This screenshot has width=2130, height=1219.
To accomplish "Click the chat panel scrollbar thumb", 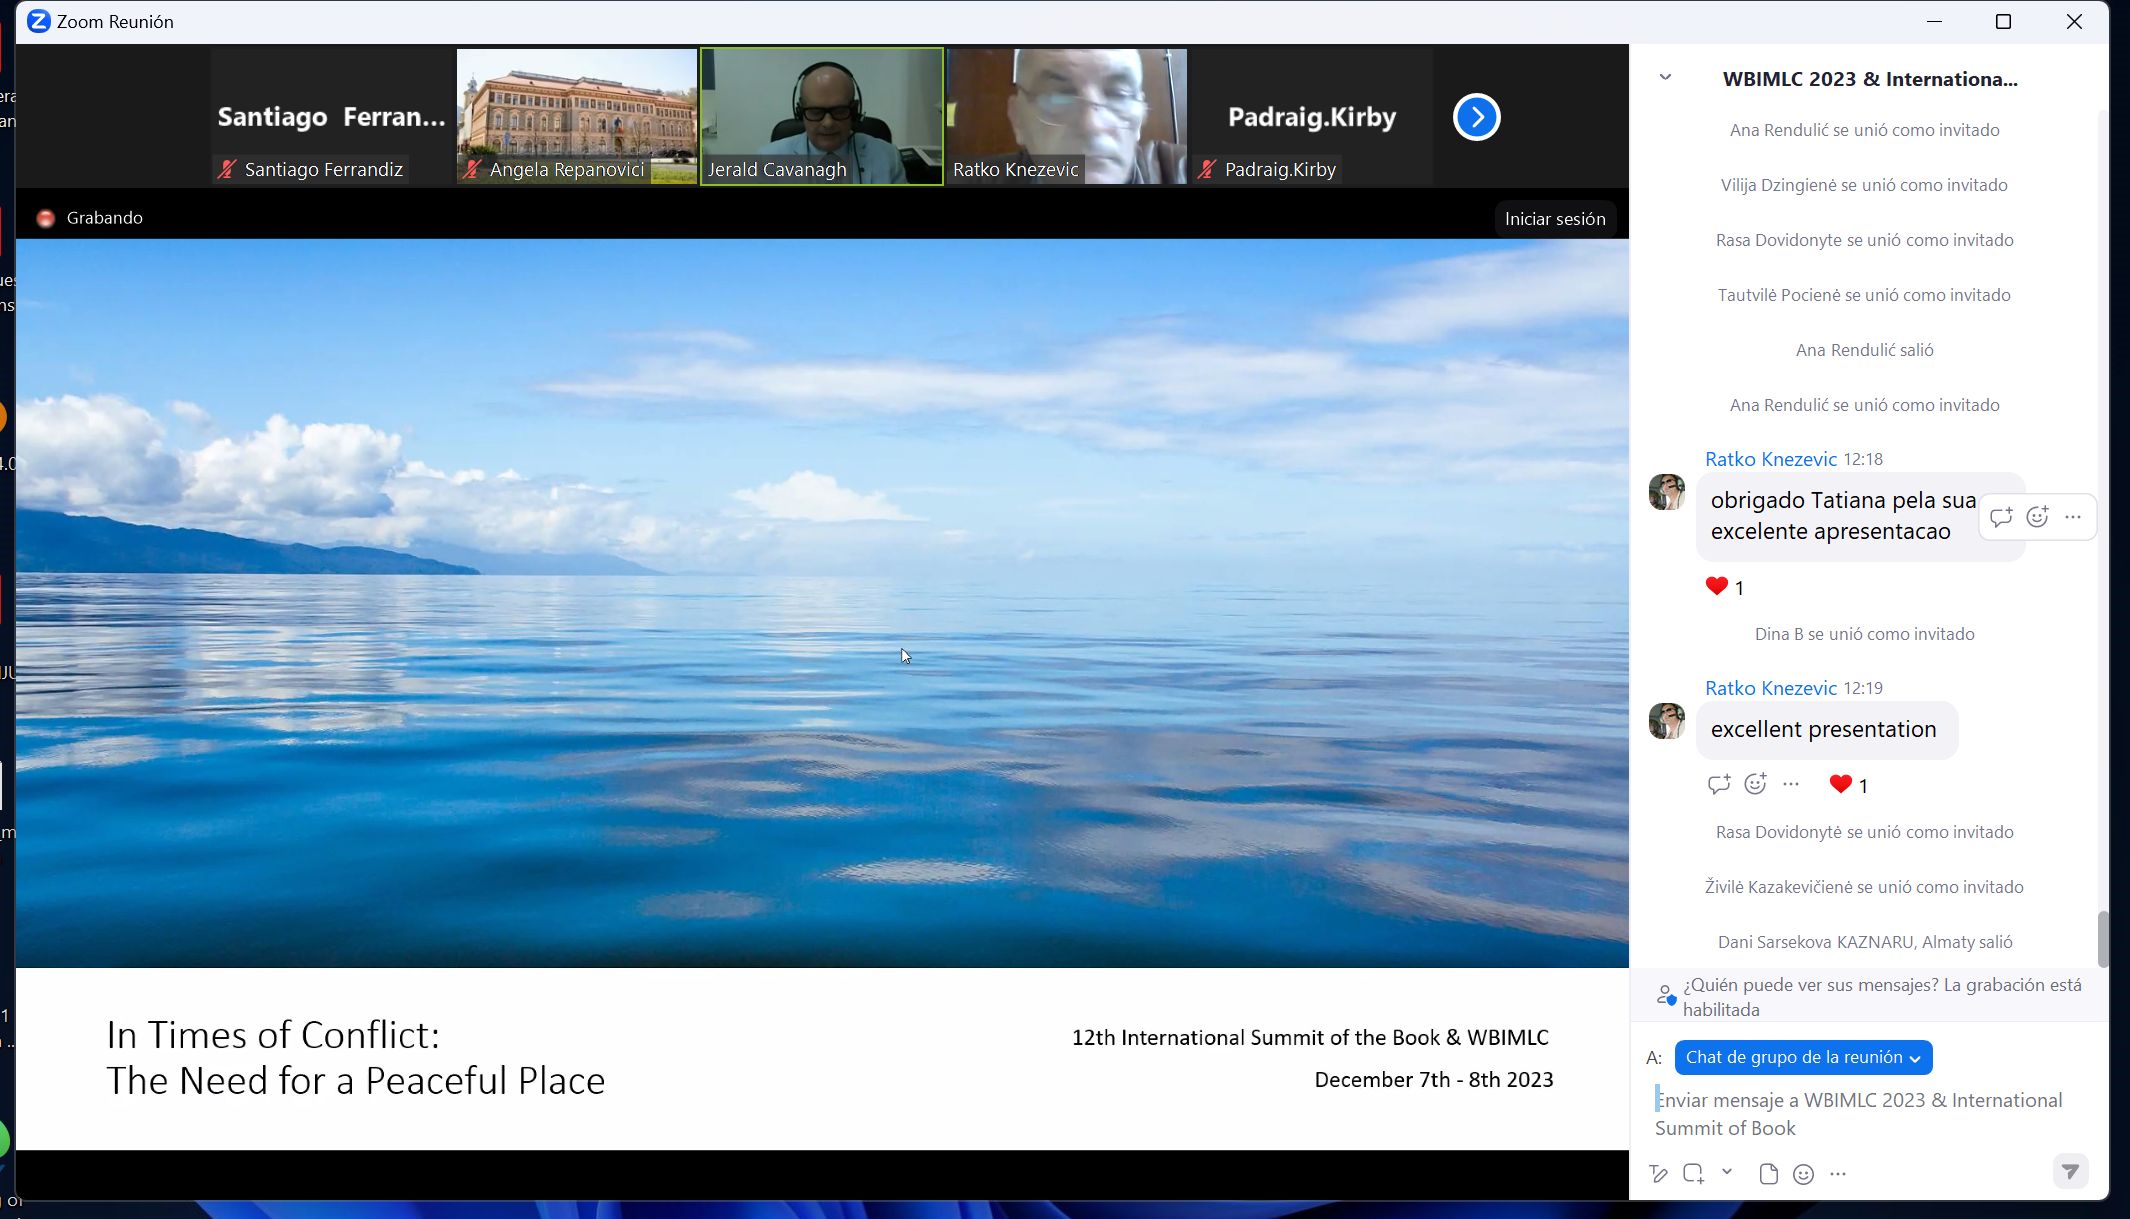I will 2102,939.
